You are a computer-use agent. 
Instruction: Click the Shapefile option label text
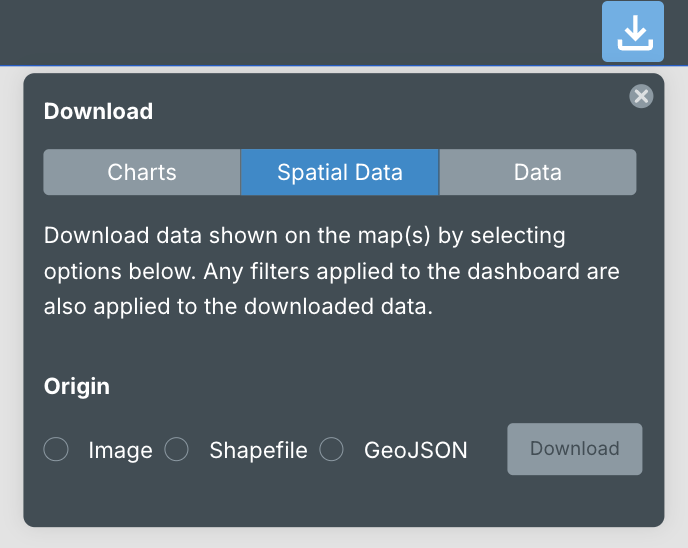coord(259,451)
